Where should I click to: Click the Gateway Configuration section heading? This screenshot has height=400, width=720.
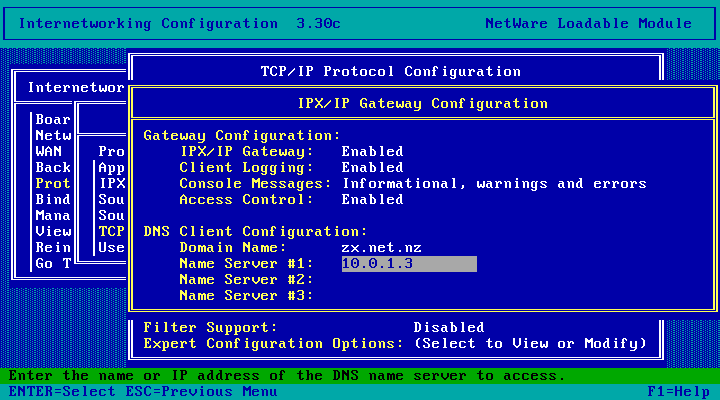click(x=242, y=135)
